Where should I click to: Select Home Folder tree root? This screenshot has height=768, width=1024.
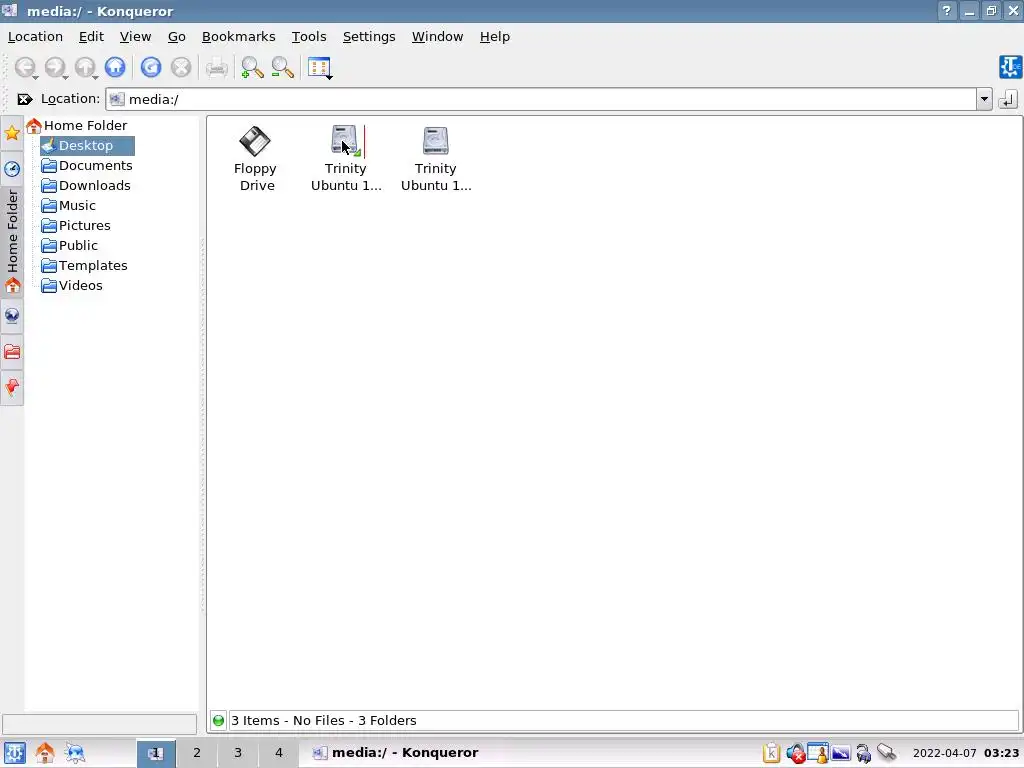coord(77,125)
